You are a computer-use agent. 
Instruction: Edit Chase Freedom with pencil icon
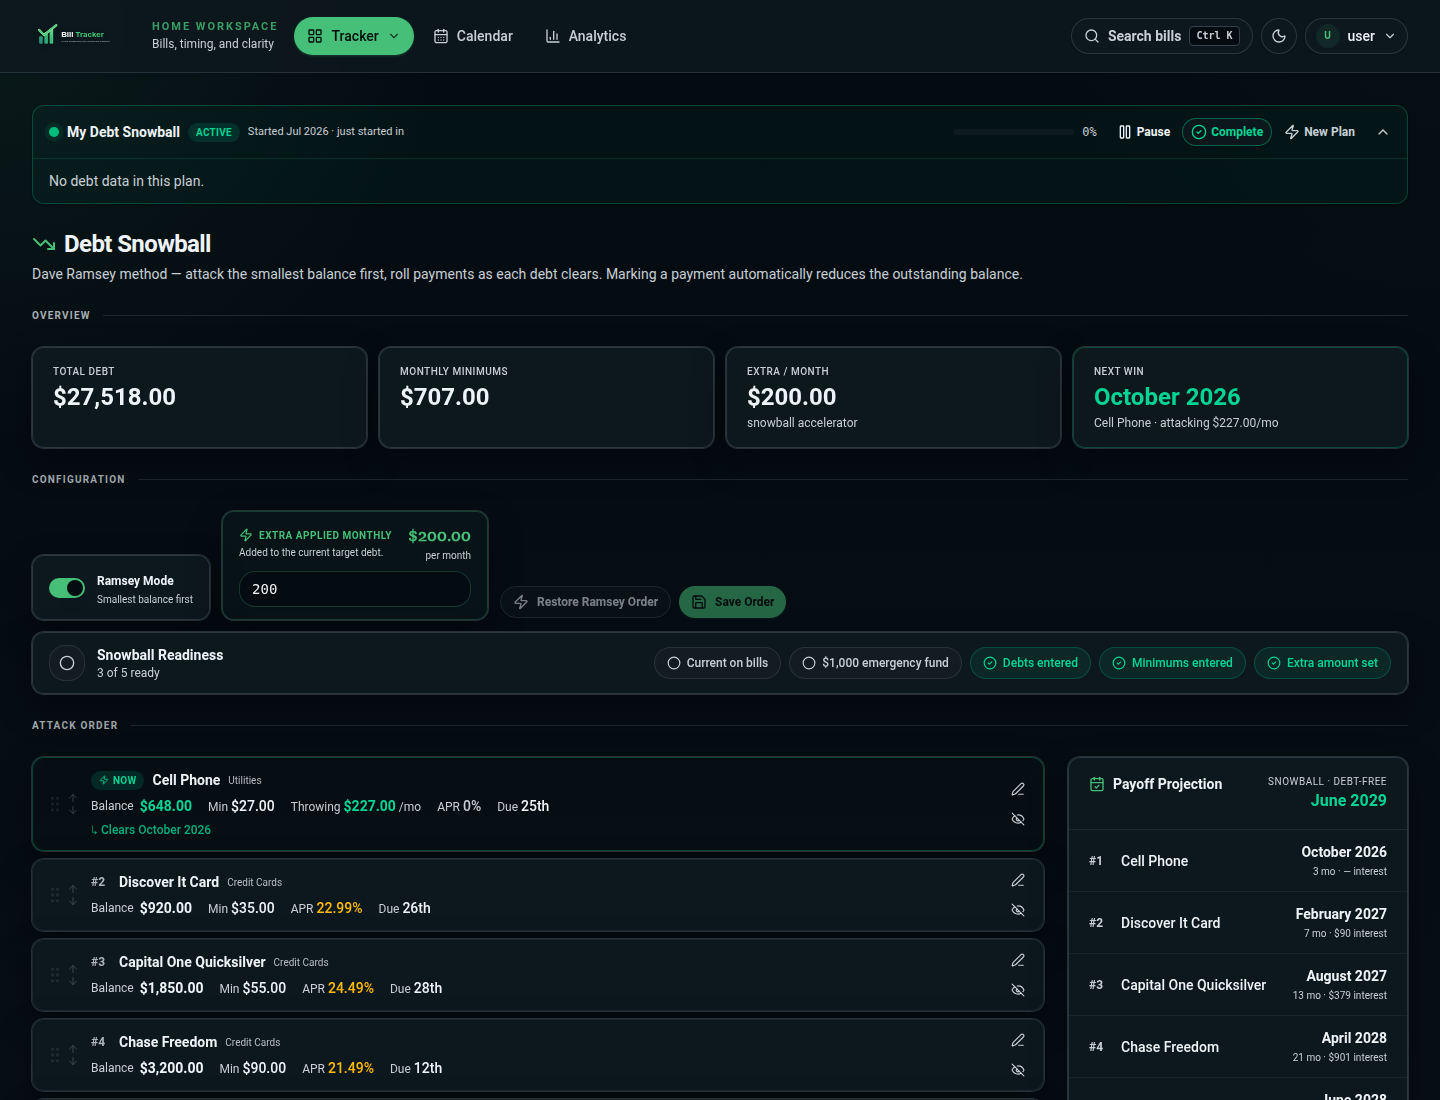1018,1040
